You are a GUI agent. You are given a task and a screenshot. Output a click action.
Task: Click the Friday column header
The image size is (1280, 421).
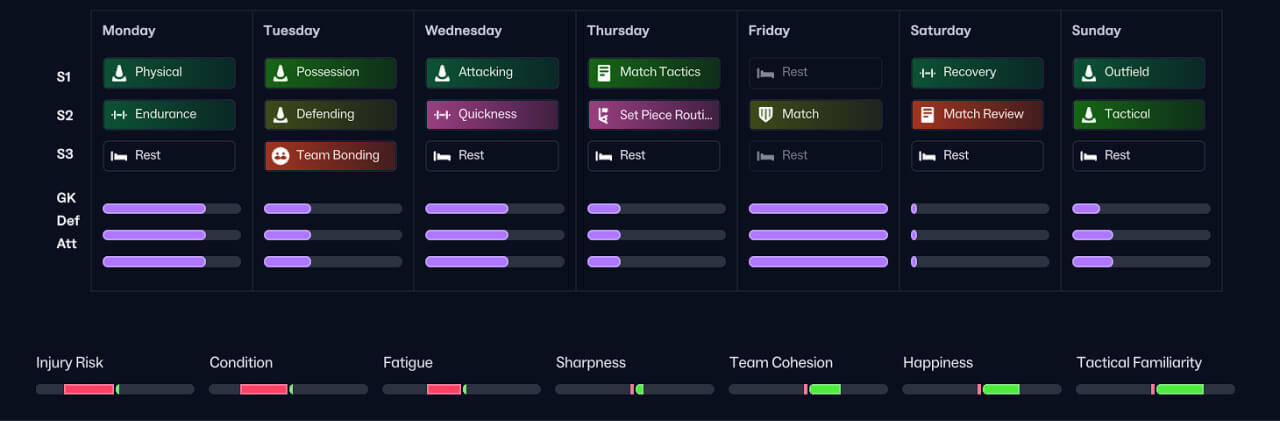tap(767, 31)
